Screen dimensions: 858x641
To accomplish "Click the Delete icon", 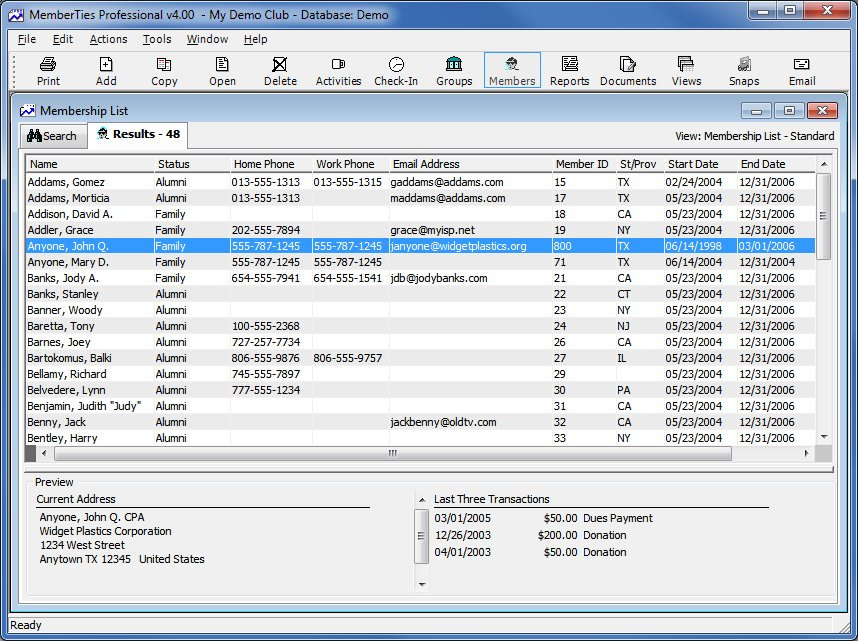I will (279, 69).
